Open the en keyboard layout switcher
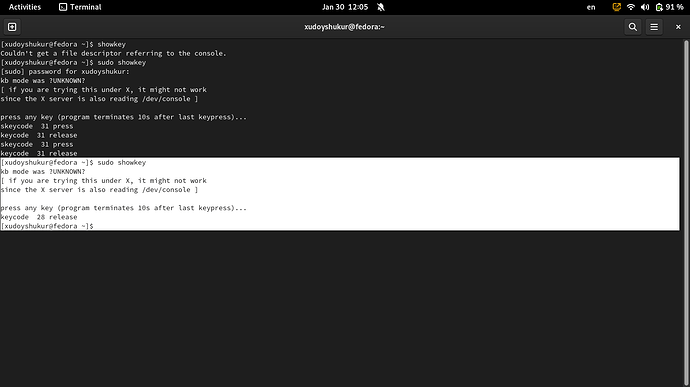The width and height of the screenshot is (690, 387). coord(591,7)
